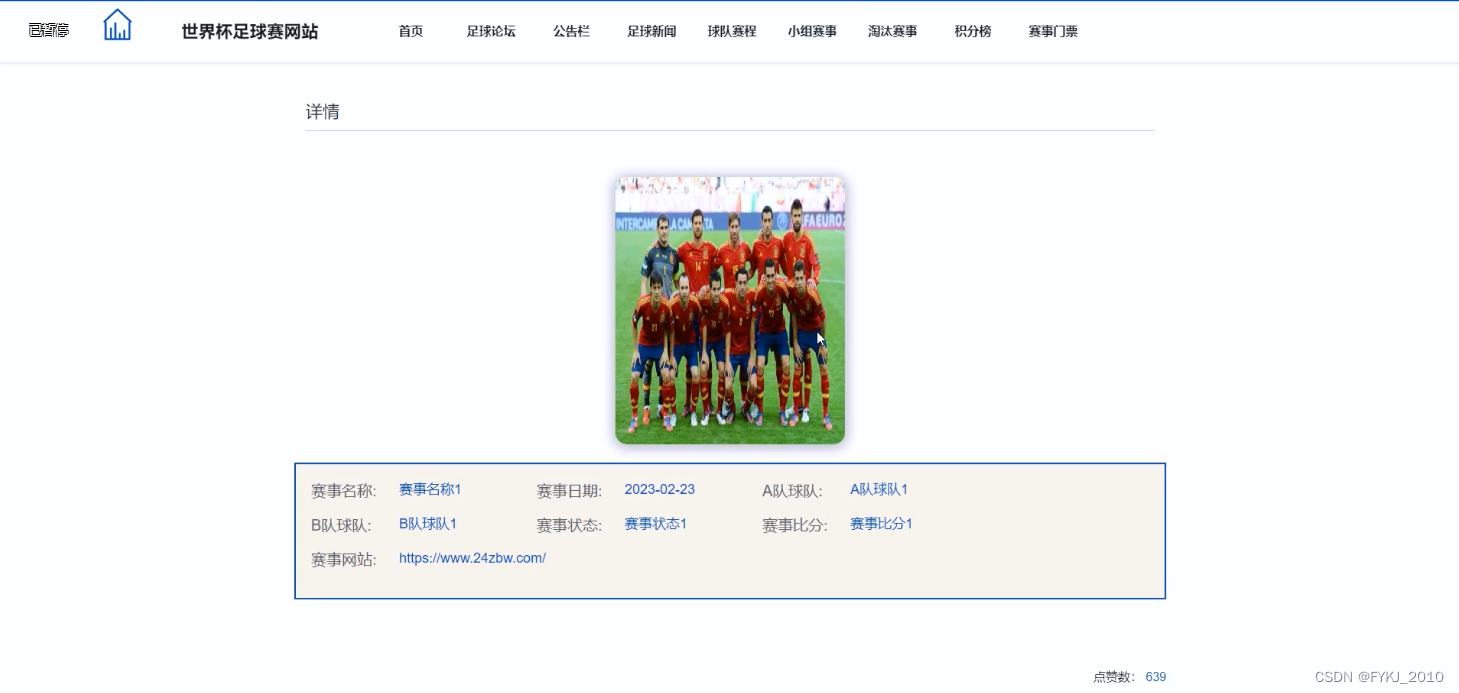
Task: View the 积分榜 standings page
Action: (x=973, y=31)
